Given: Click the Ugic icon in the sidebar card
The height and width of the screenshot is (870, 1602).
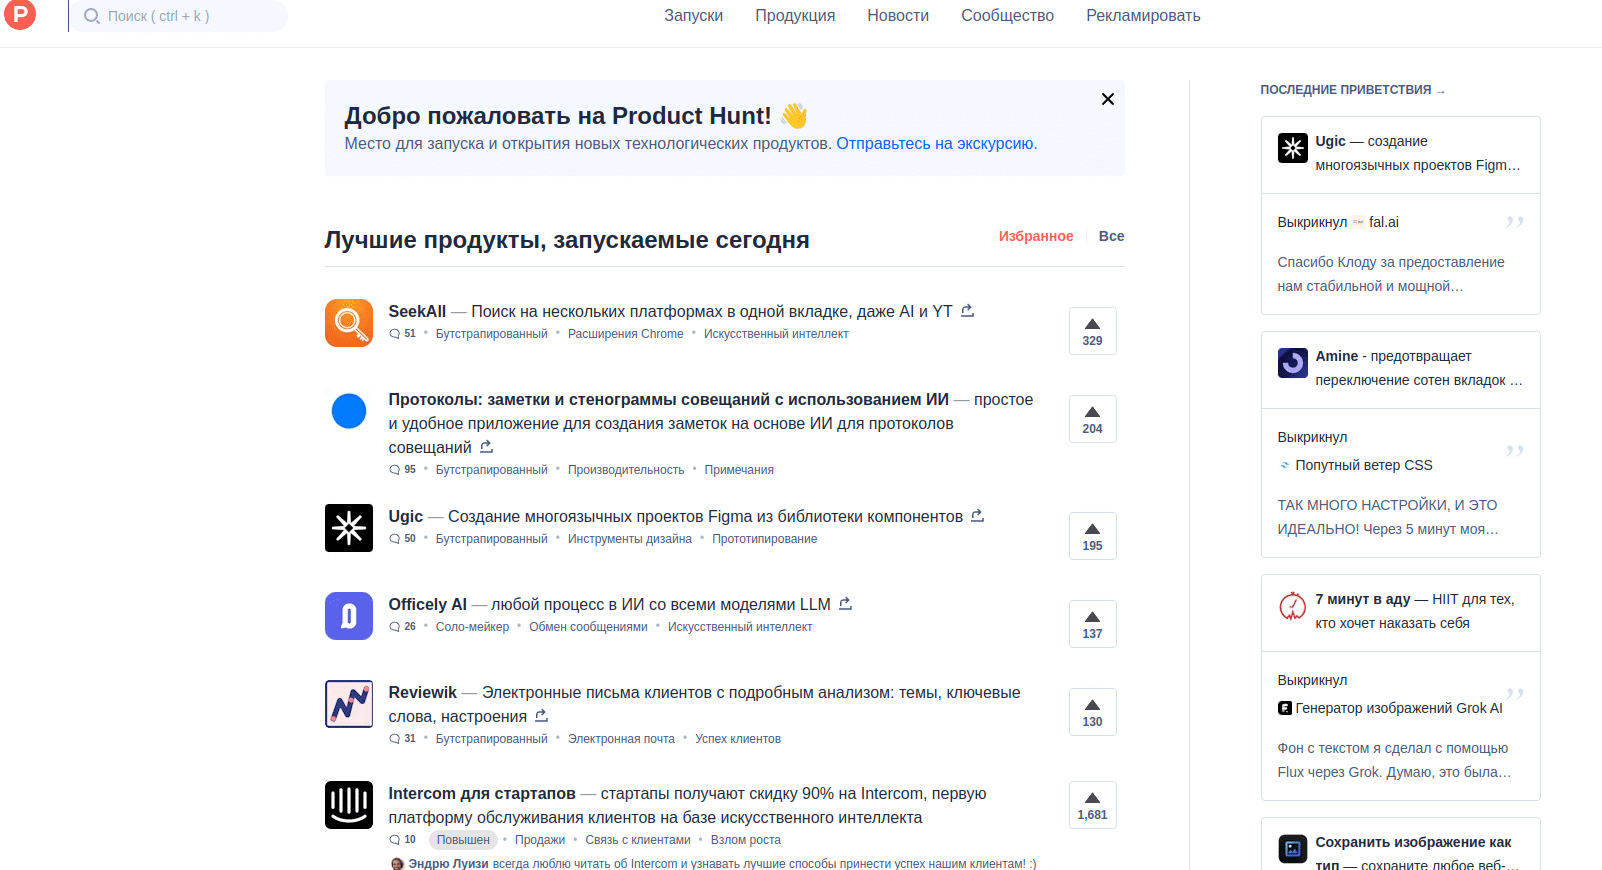Looking at the screenshot, I should click(x=1293, y=148).
